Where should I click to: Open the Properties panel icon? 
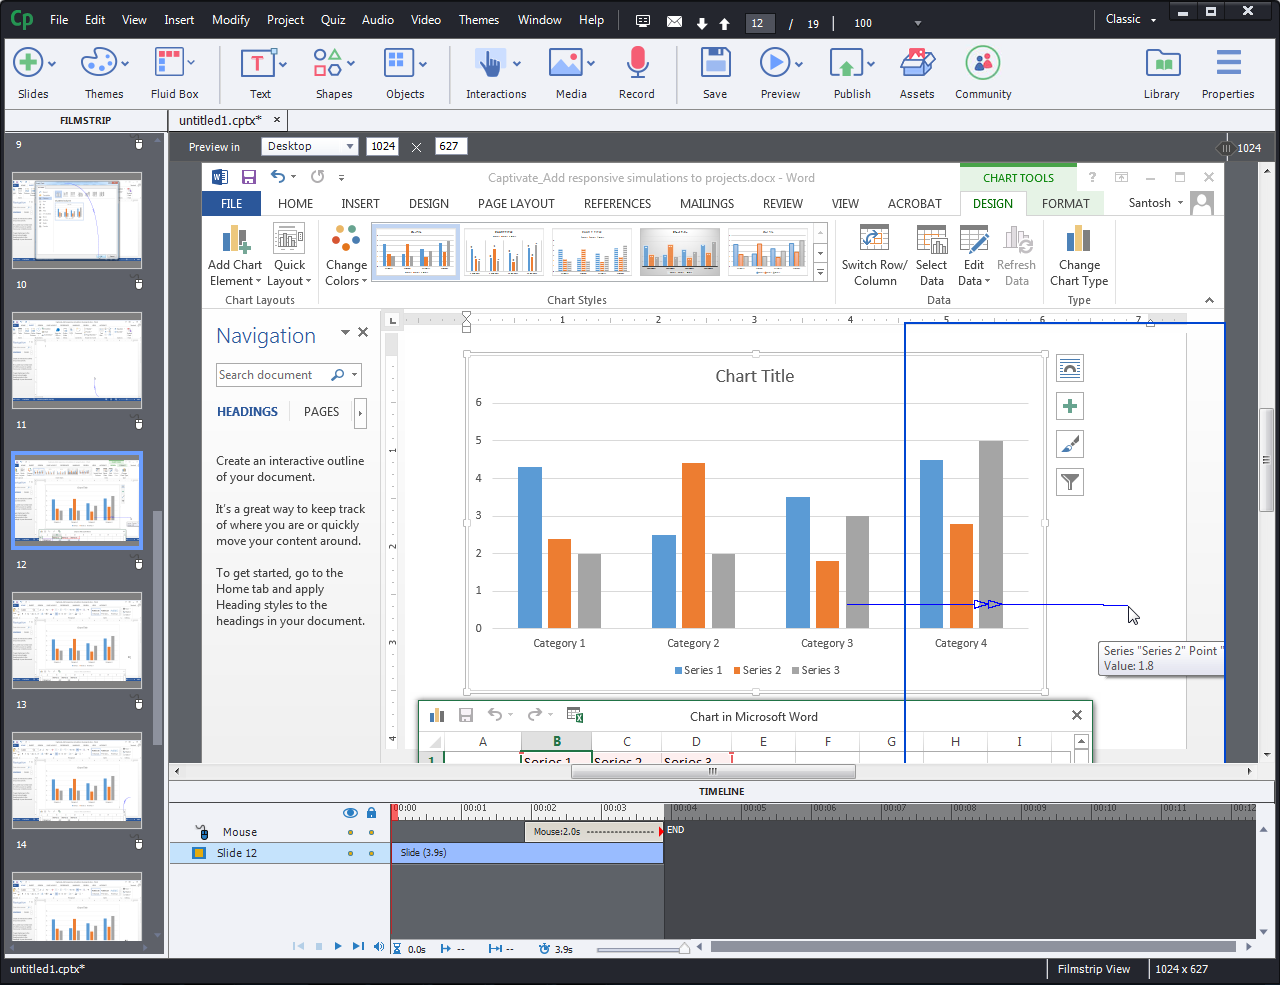click(1228, 63)
